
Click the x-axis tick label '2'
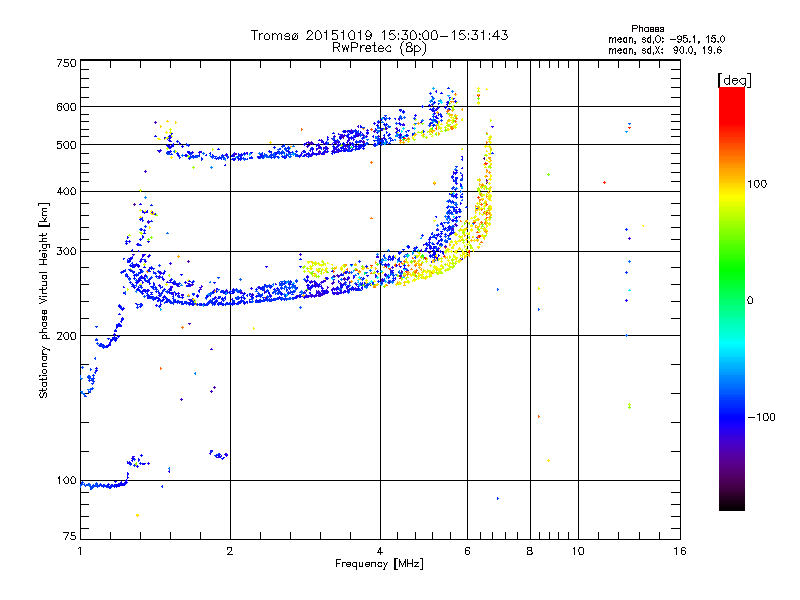pos(230,551)
